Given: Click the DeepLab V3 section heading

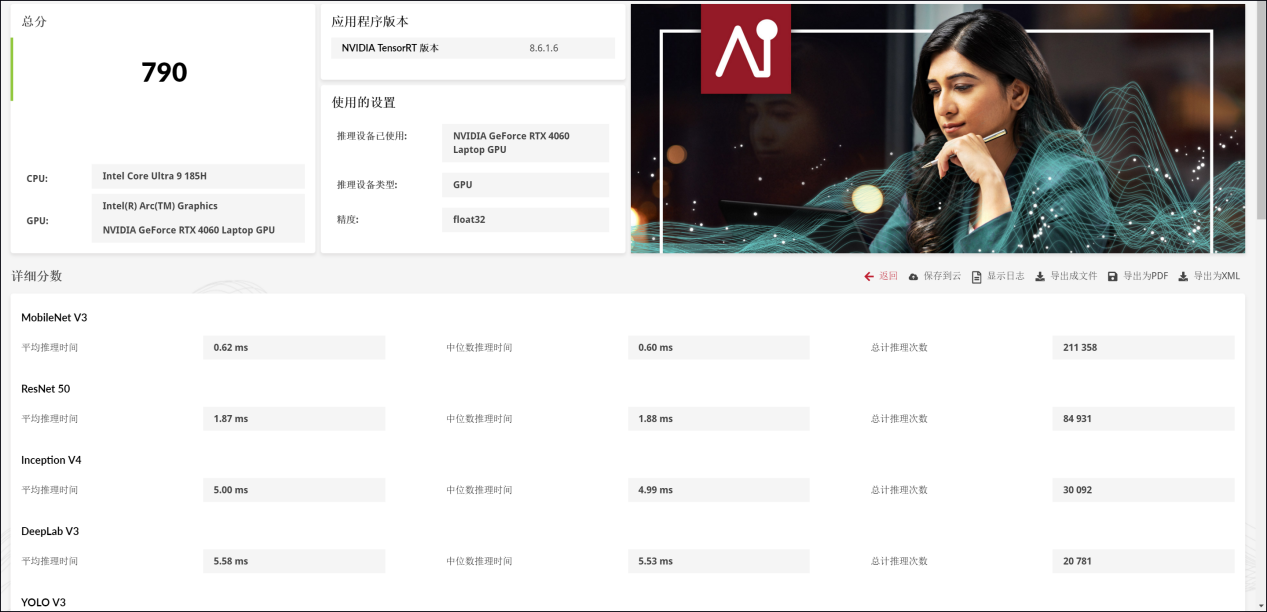Looking at the screenshot, I should click(50, 531).
